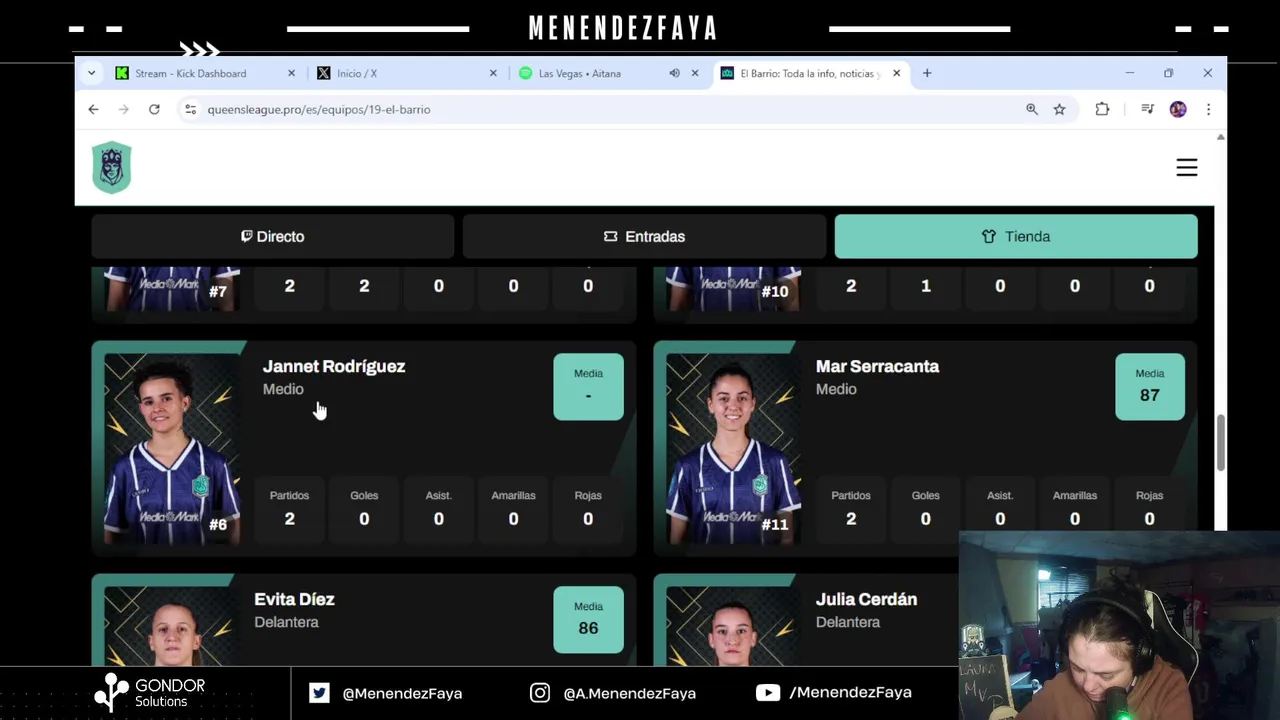
Task: Click the name Jannet Rodríguez
Action: [334, 366]
